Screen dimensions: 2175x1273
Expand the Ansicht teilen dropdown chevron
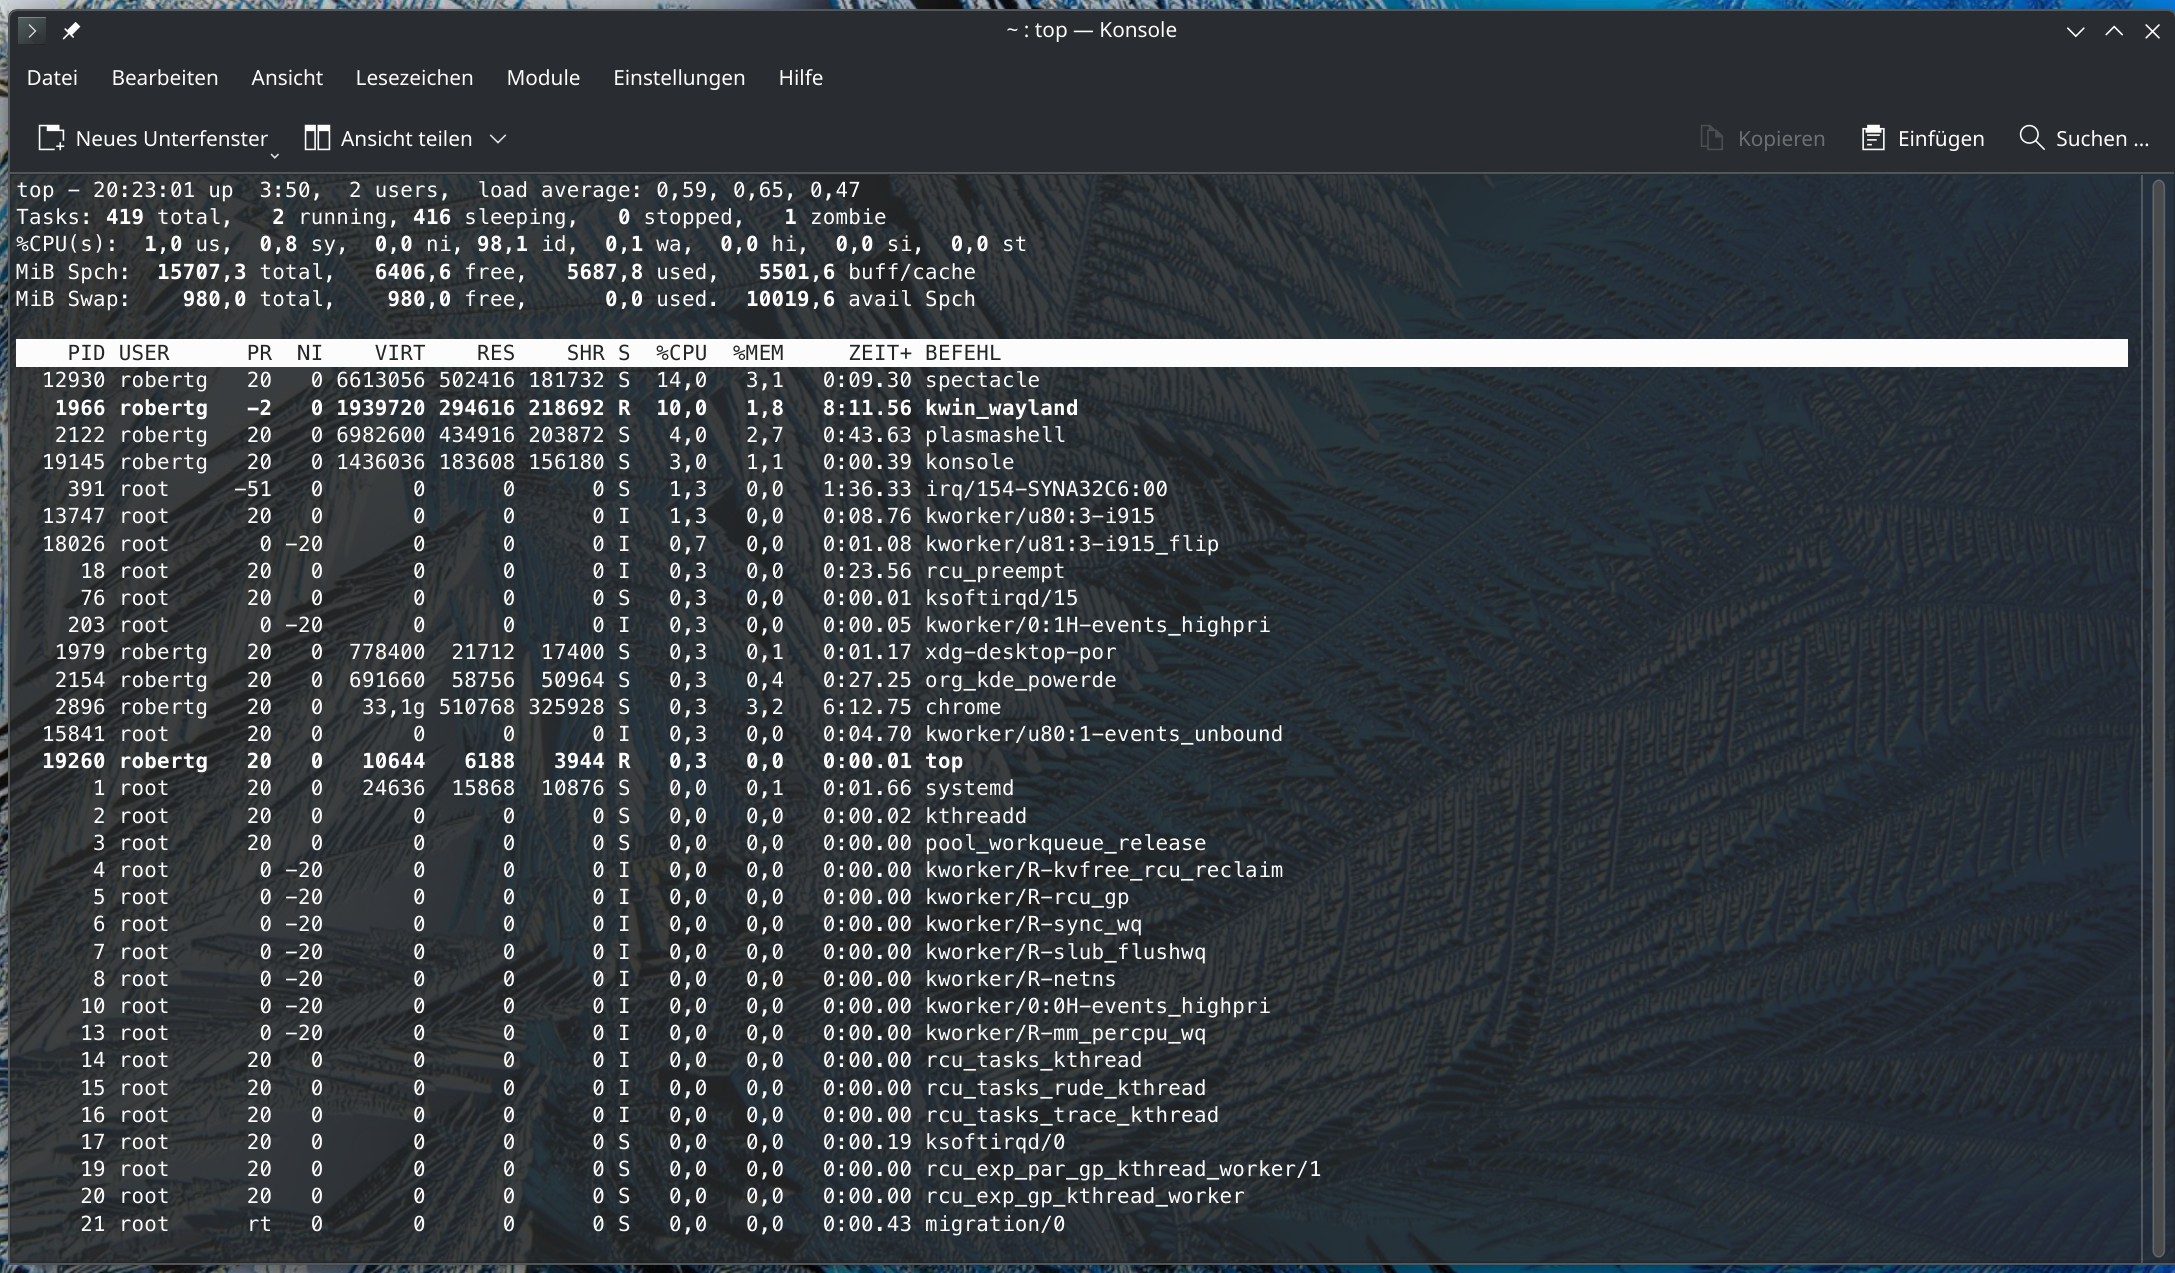pyautogui.click(x=498, y=138)
